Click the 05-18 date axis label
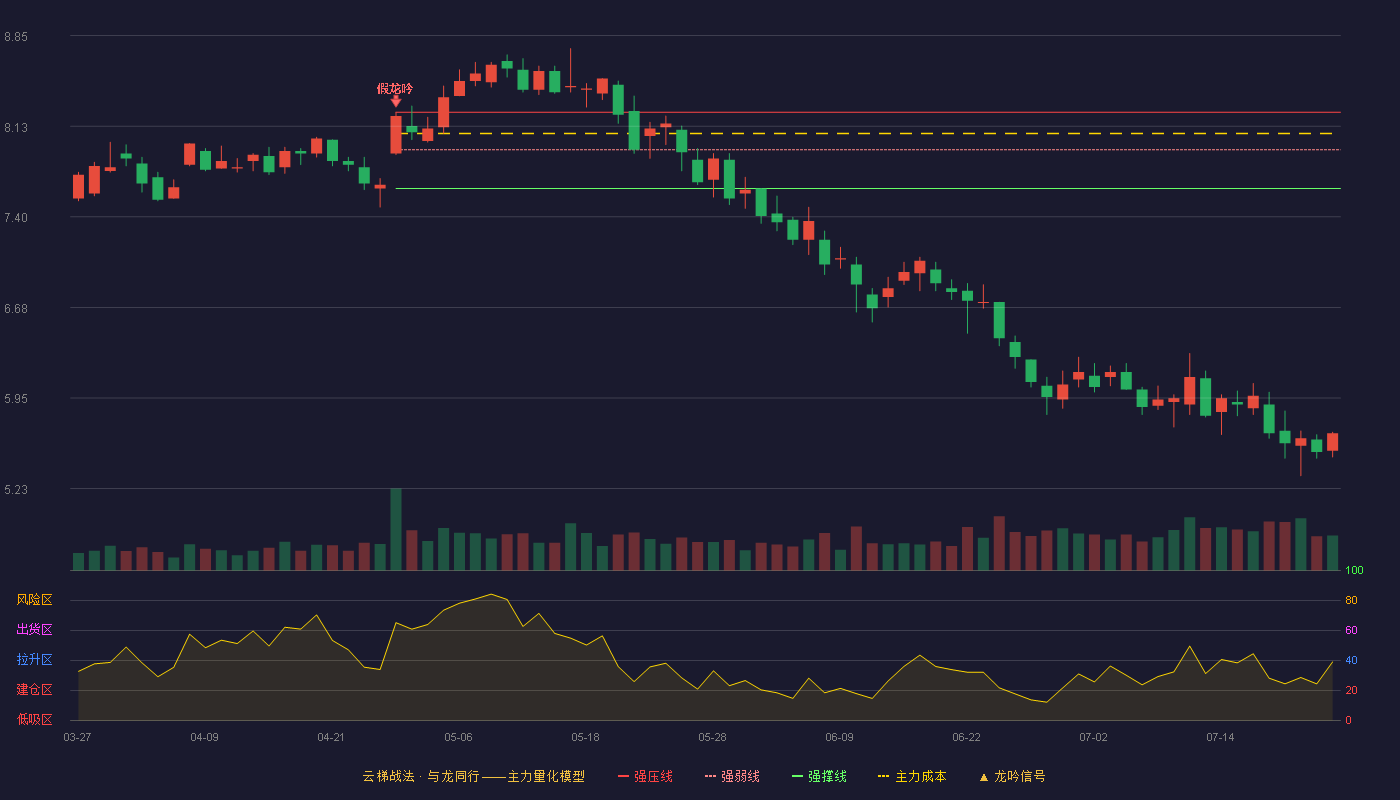The height and width of the screenshot is (800, 1400). coord(585,737)
